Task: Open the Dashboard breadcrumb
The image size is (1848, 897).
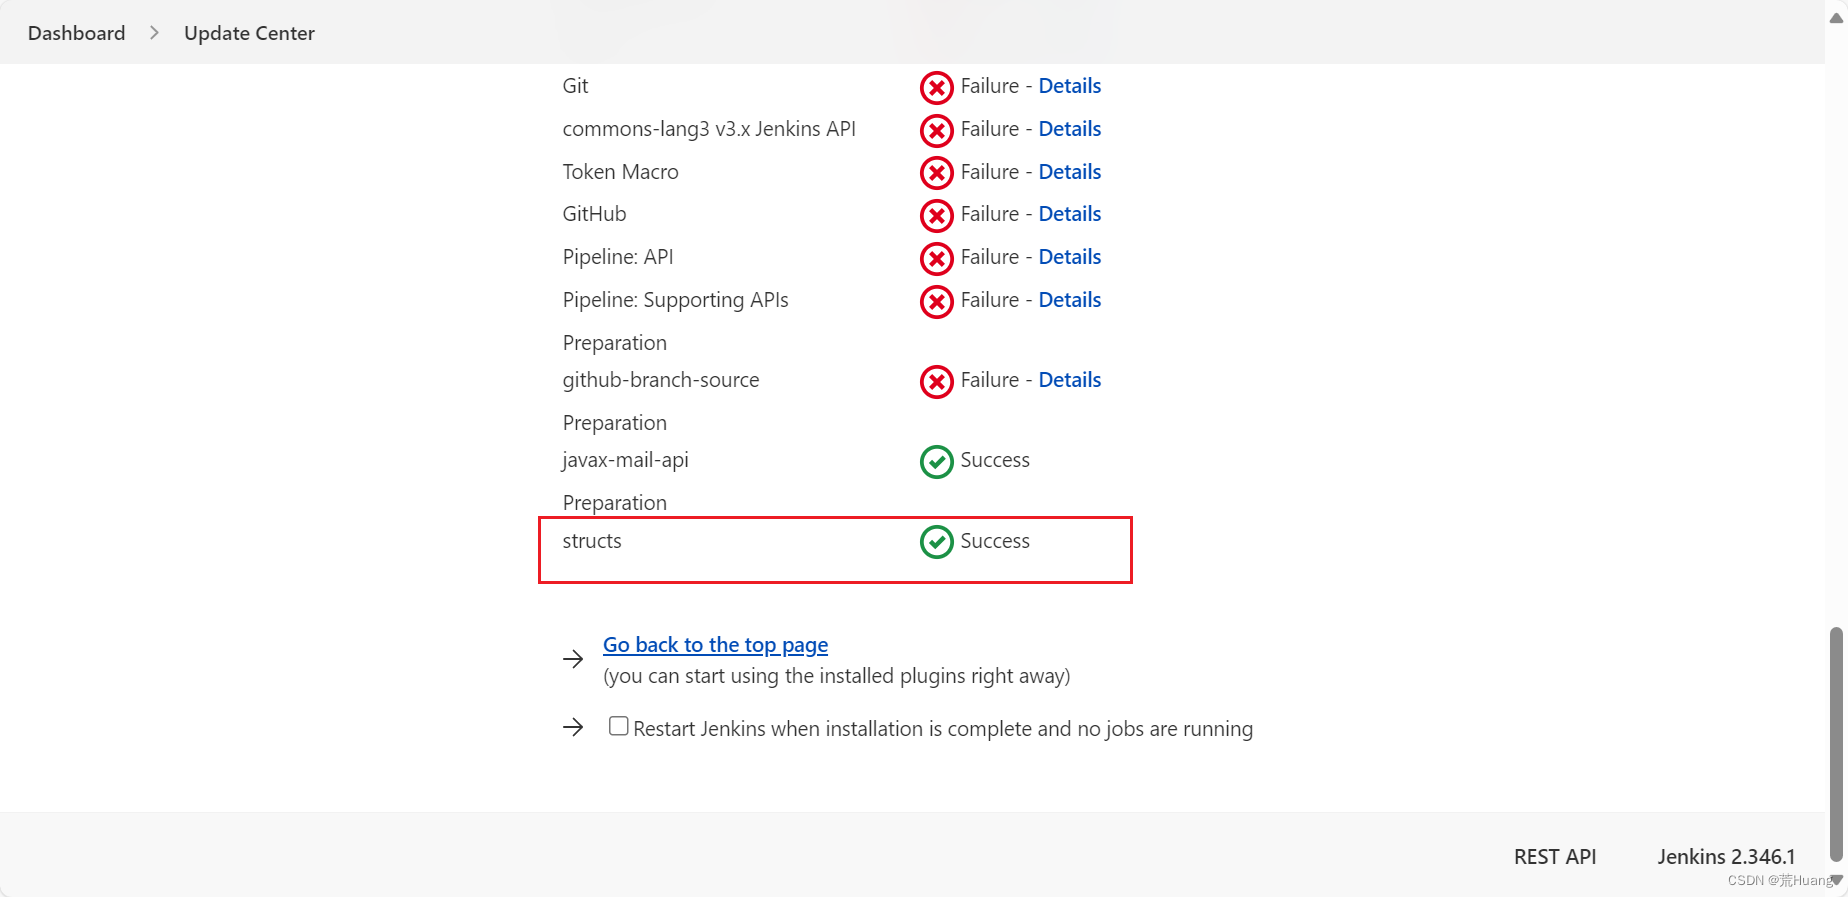Action: [77, 33]
